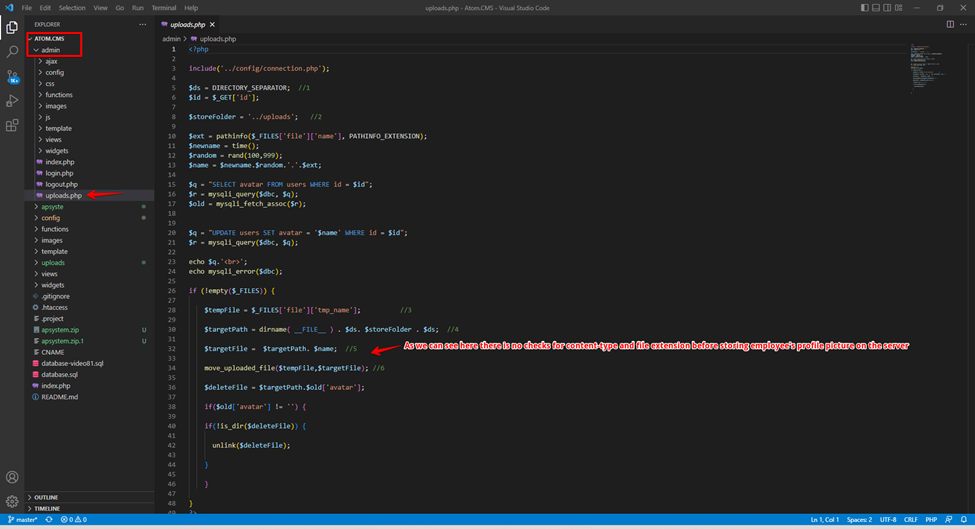The image size is (975, 529).
Task: Click admin in the breadcrumb path
Action: coord(171,39)
